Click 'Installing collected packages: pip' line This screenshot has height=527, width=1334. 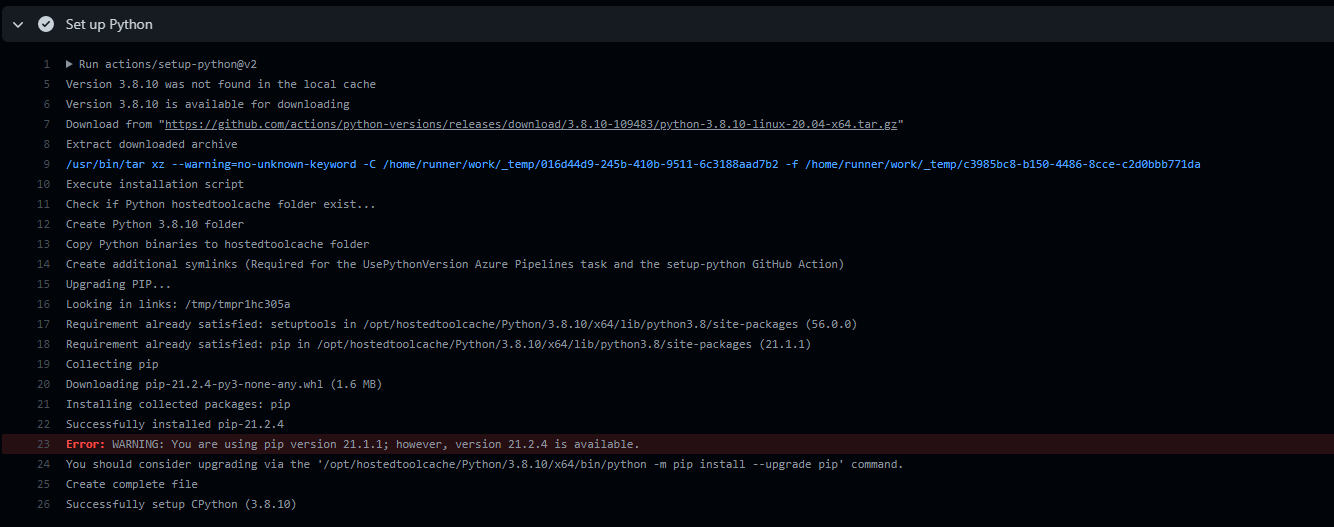tap(178, 404)
